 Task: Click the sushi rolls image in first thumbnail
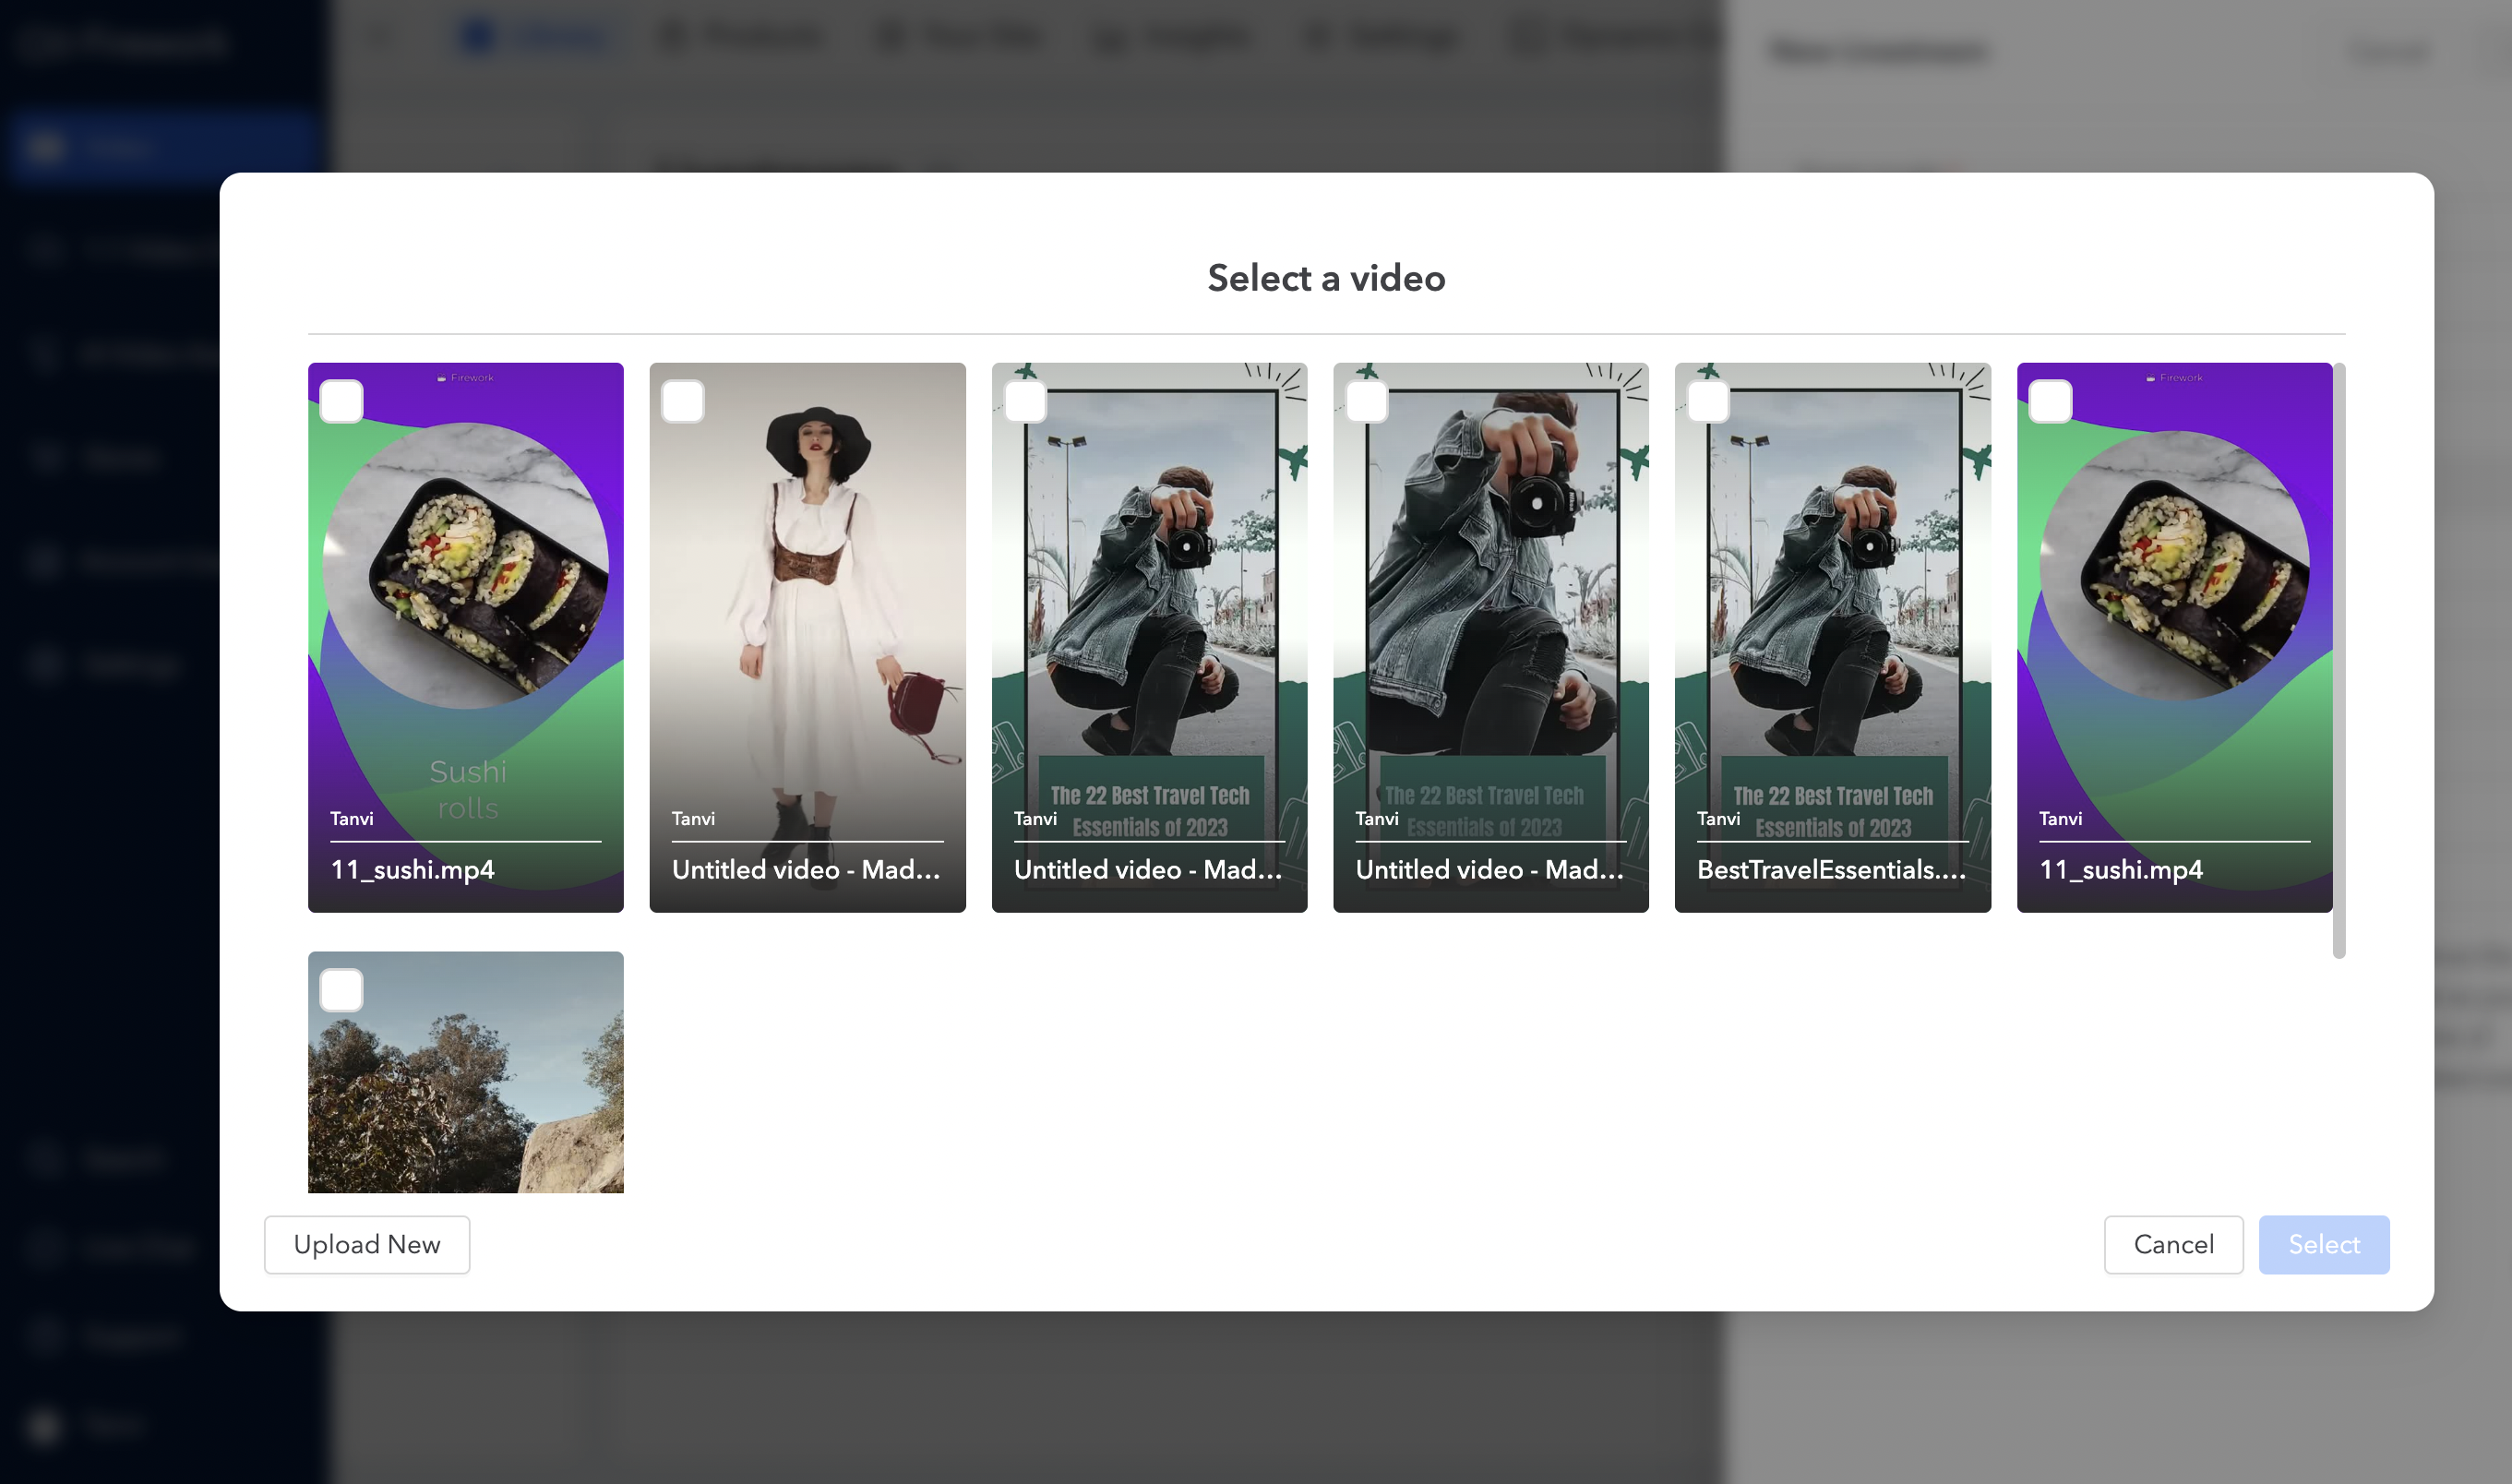tap(466, 566)
